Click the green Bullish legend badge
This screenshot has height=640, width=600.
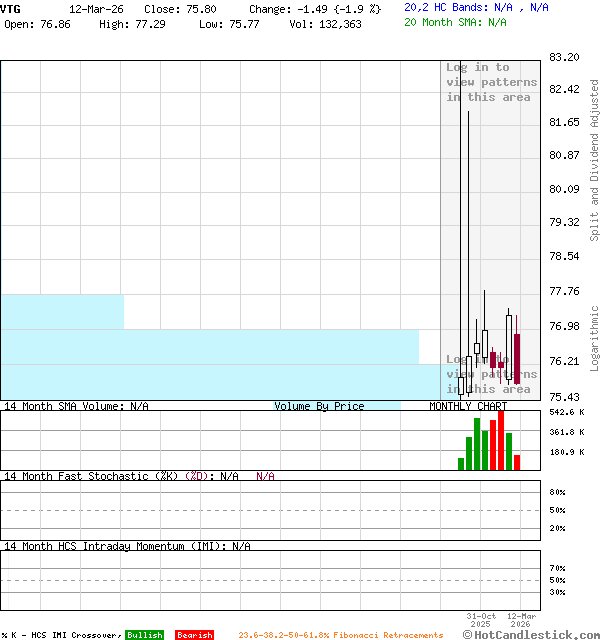tap(144, 635)
